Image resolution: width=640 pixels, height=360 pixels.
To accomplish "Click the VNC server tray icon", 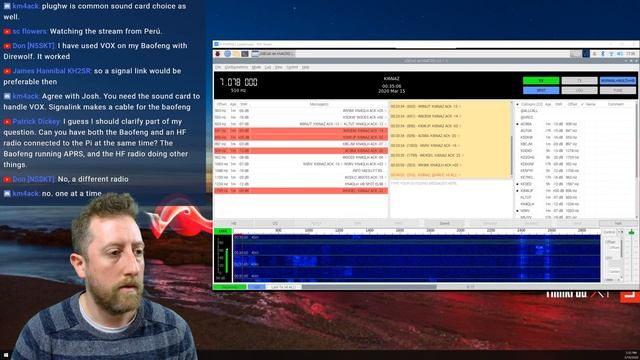I will (x=586, y=54).
